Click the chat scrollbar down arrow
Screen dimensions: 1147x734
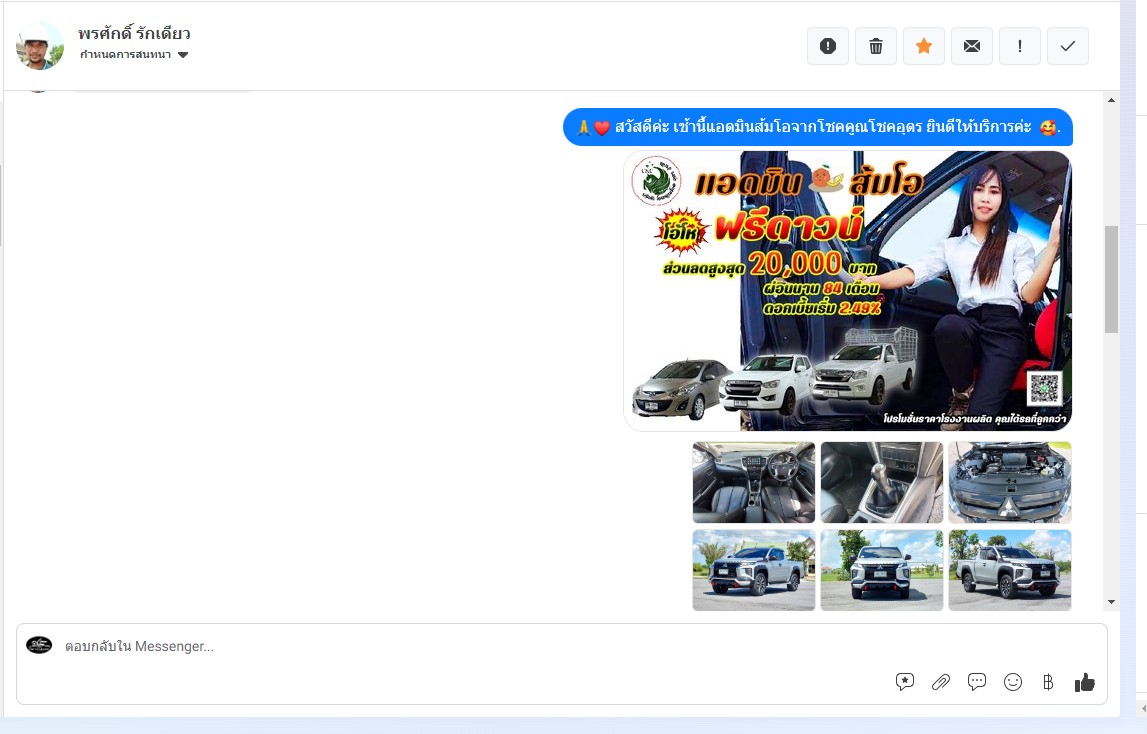tap(1111, 602)
